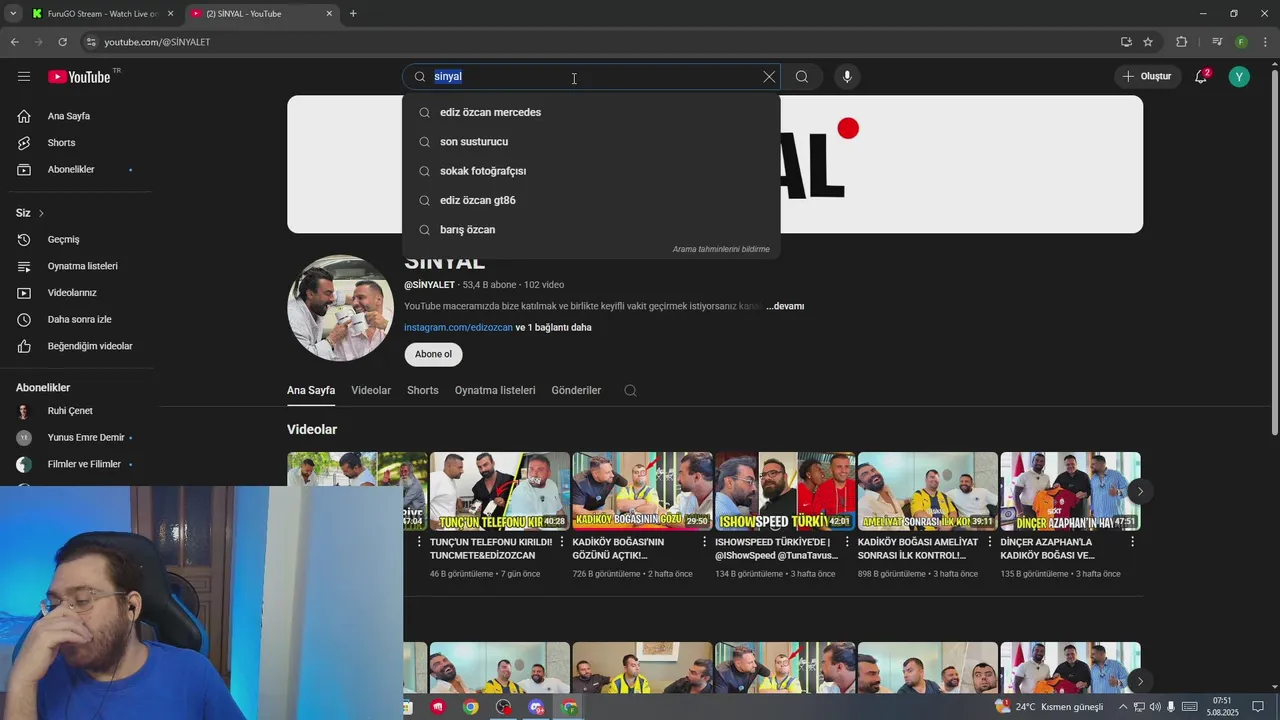The width and height of the screenshot is (1280, 720).
Task: Open KADIKÖY BOĞASI'NIN GÖZÜNÜ AÇTIK thumbnail
Action: click(x=642, y=491)
